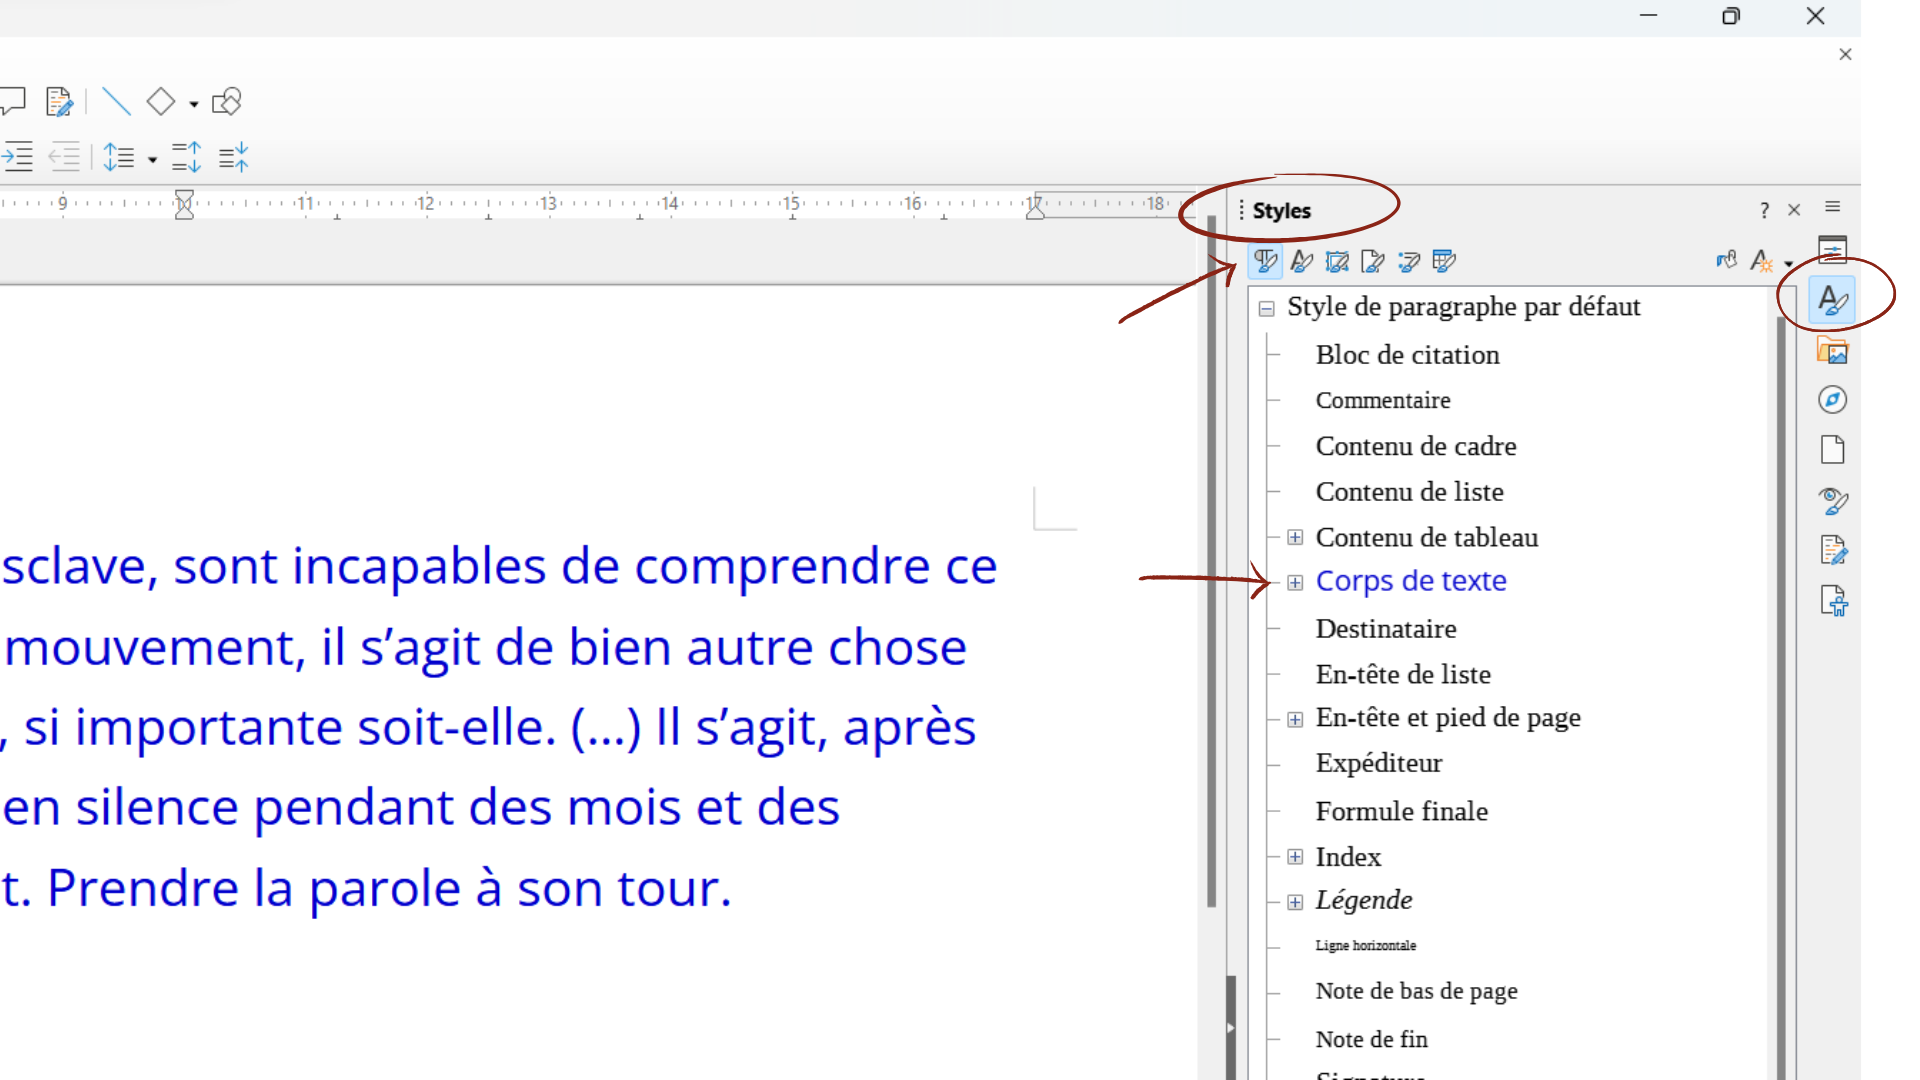This screenshot has height=1080, width=1920.
Task: Open the Page sidebar deck
Action: tap(1832, 450)
